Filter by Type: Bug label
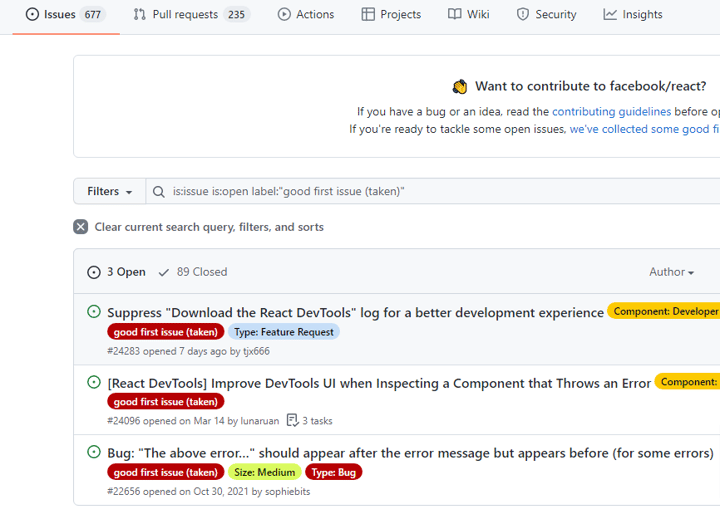The height and width of the screenshot is (514, 720). [x=334, y=472]
